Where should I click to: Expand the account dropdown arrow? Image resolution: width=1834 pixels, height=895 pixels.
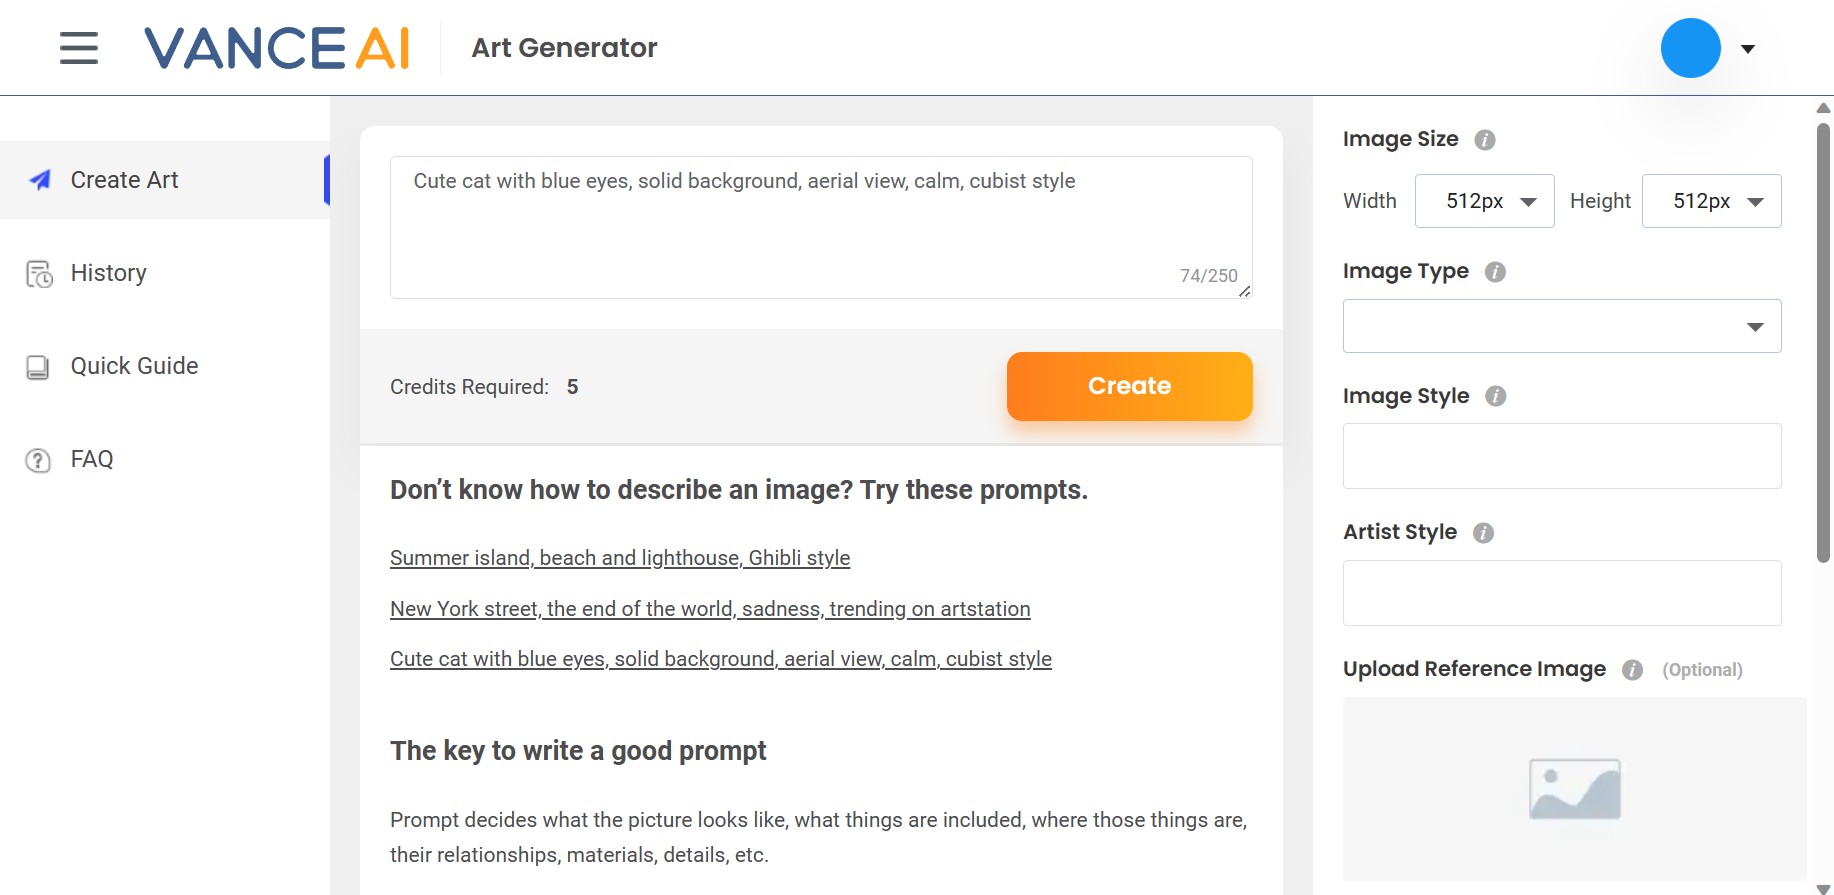click(x=1748, y=49)
